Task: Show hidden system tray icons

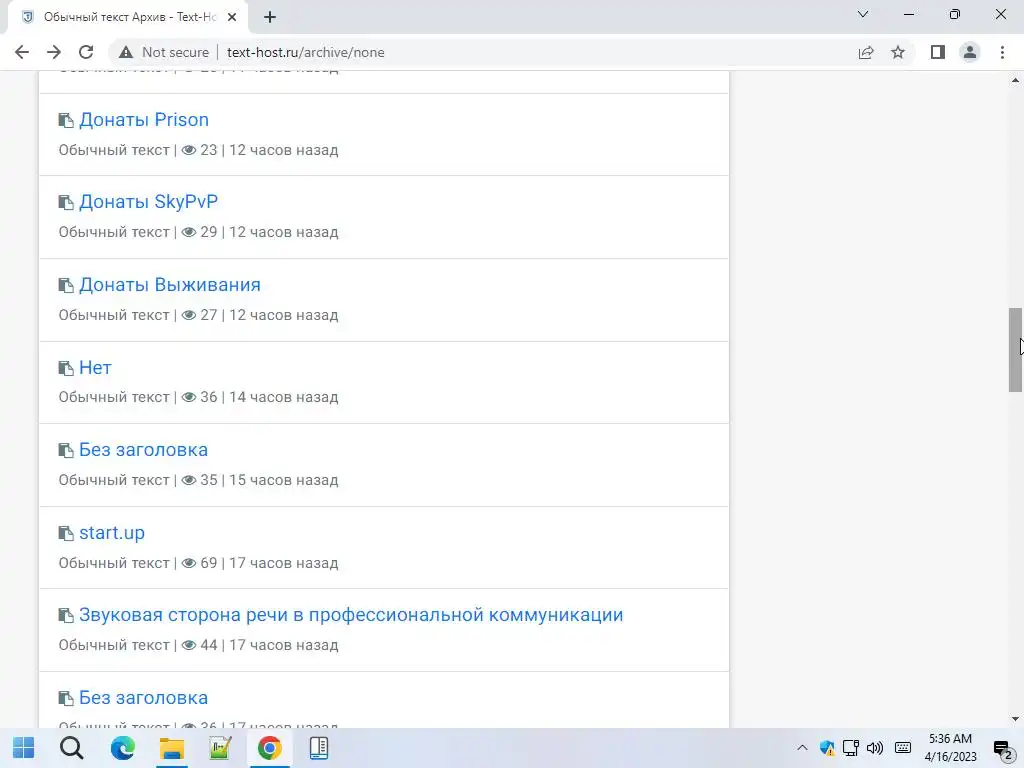Action: 803,748
